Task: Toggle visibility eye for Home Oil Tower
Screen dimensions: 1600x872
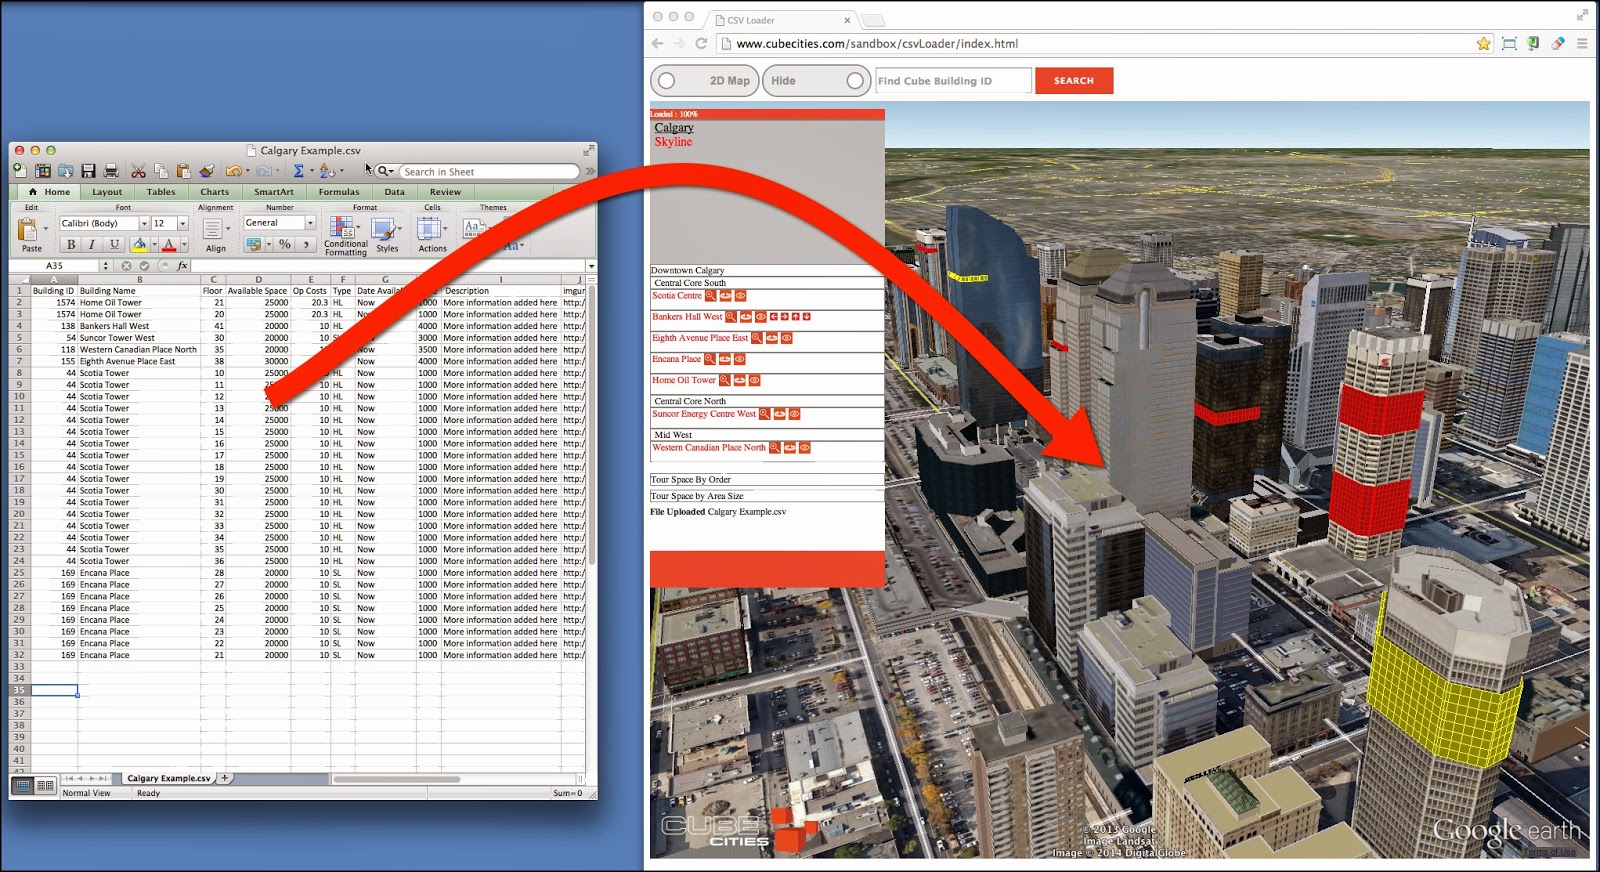Action: tap(755, 380)
